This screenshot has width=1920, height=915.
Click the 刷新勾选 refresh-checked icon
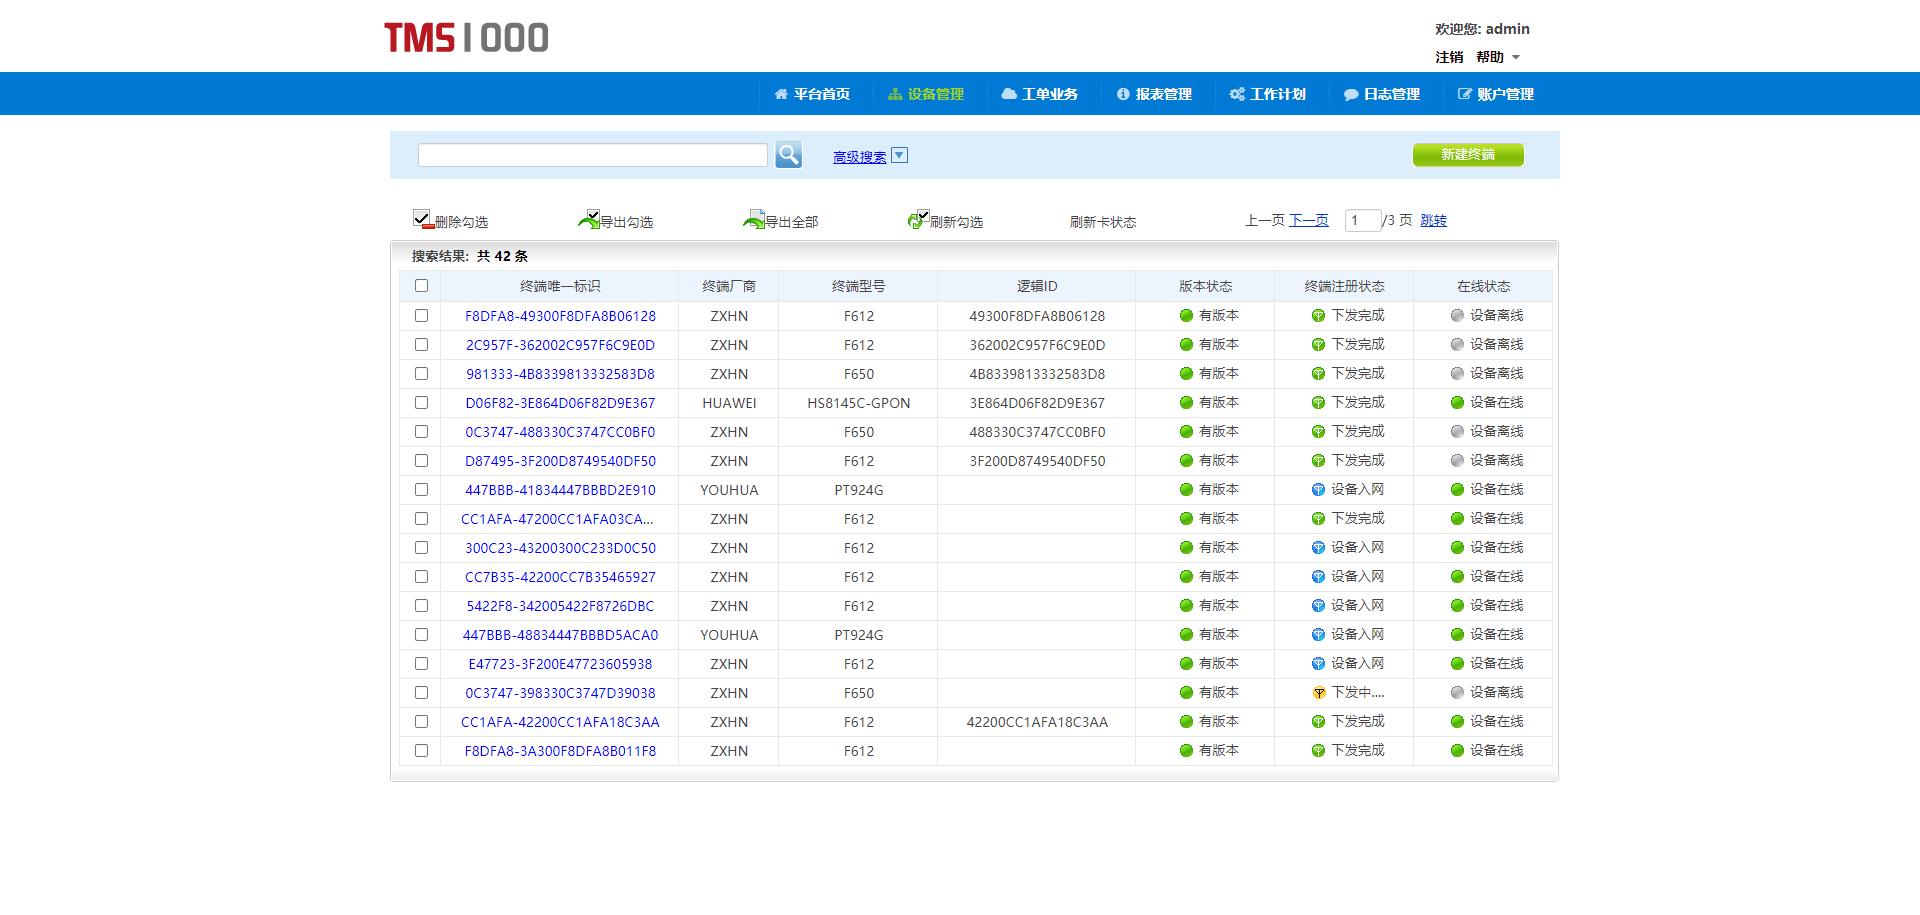coord(918,219)
